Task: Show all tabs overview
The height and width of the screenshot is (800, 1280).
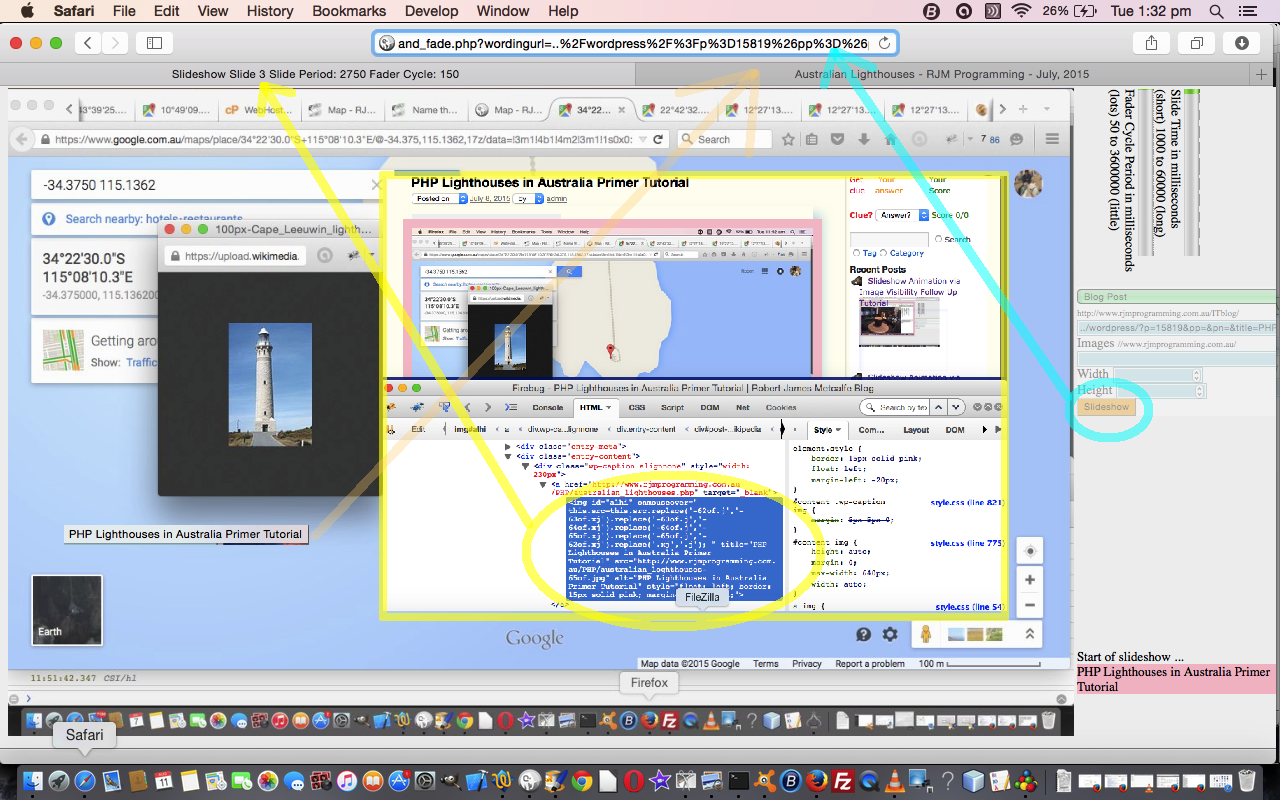Action: (x=1196, y=43)
